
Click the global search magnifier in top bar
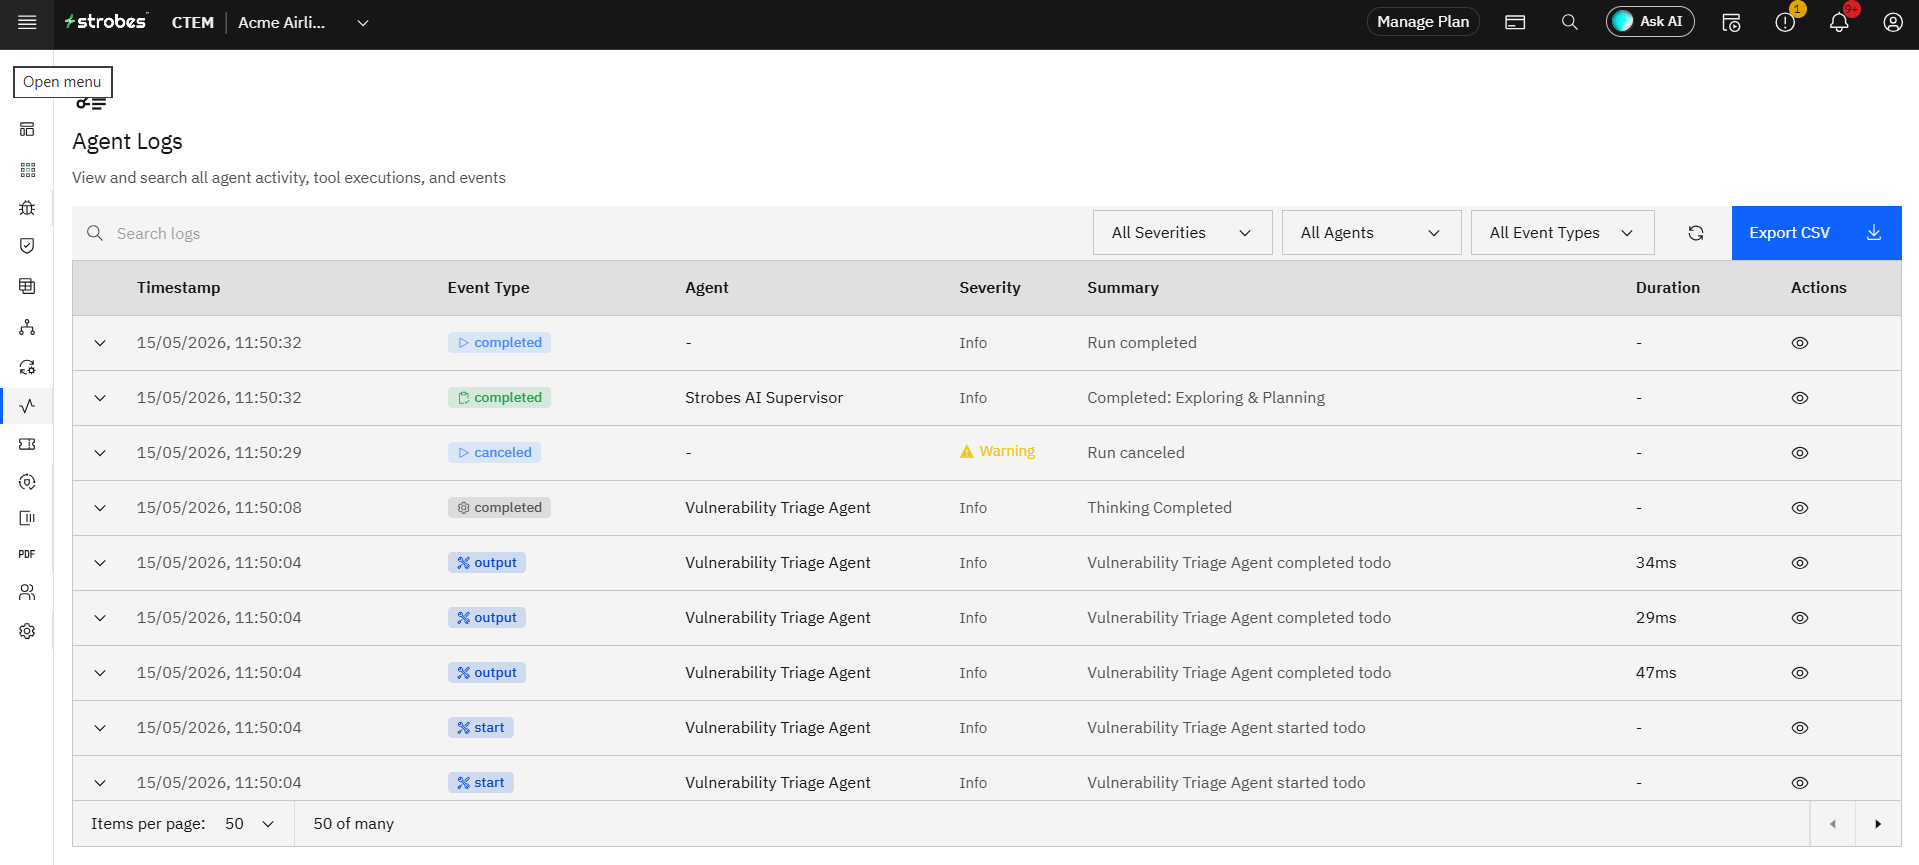tap(1570, 22)
